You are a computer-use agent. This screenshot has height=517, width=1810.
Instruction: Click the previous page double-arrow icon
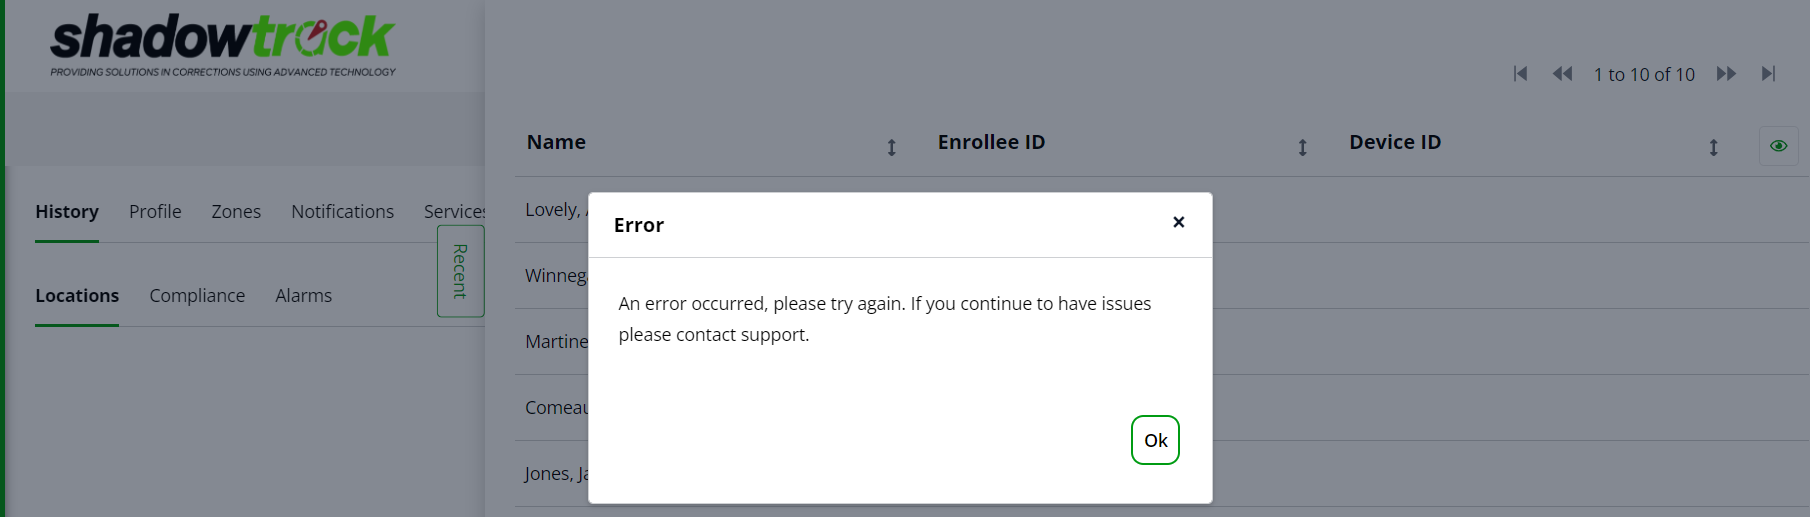(1562, 74)
